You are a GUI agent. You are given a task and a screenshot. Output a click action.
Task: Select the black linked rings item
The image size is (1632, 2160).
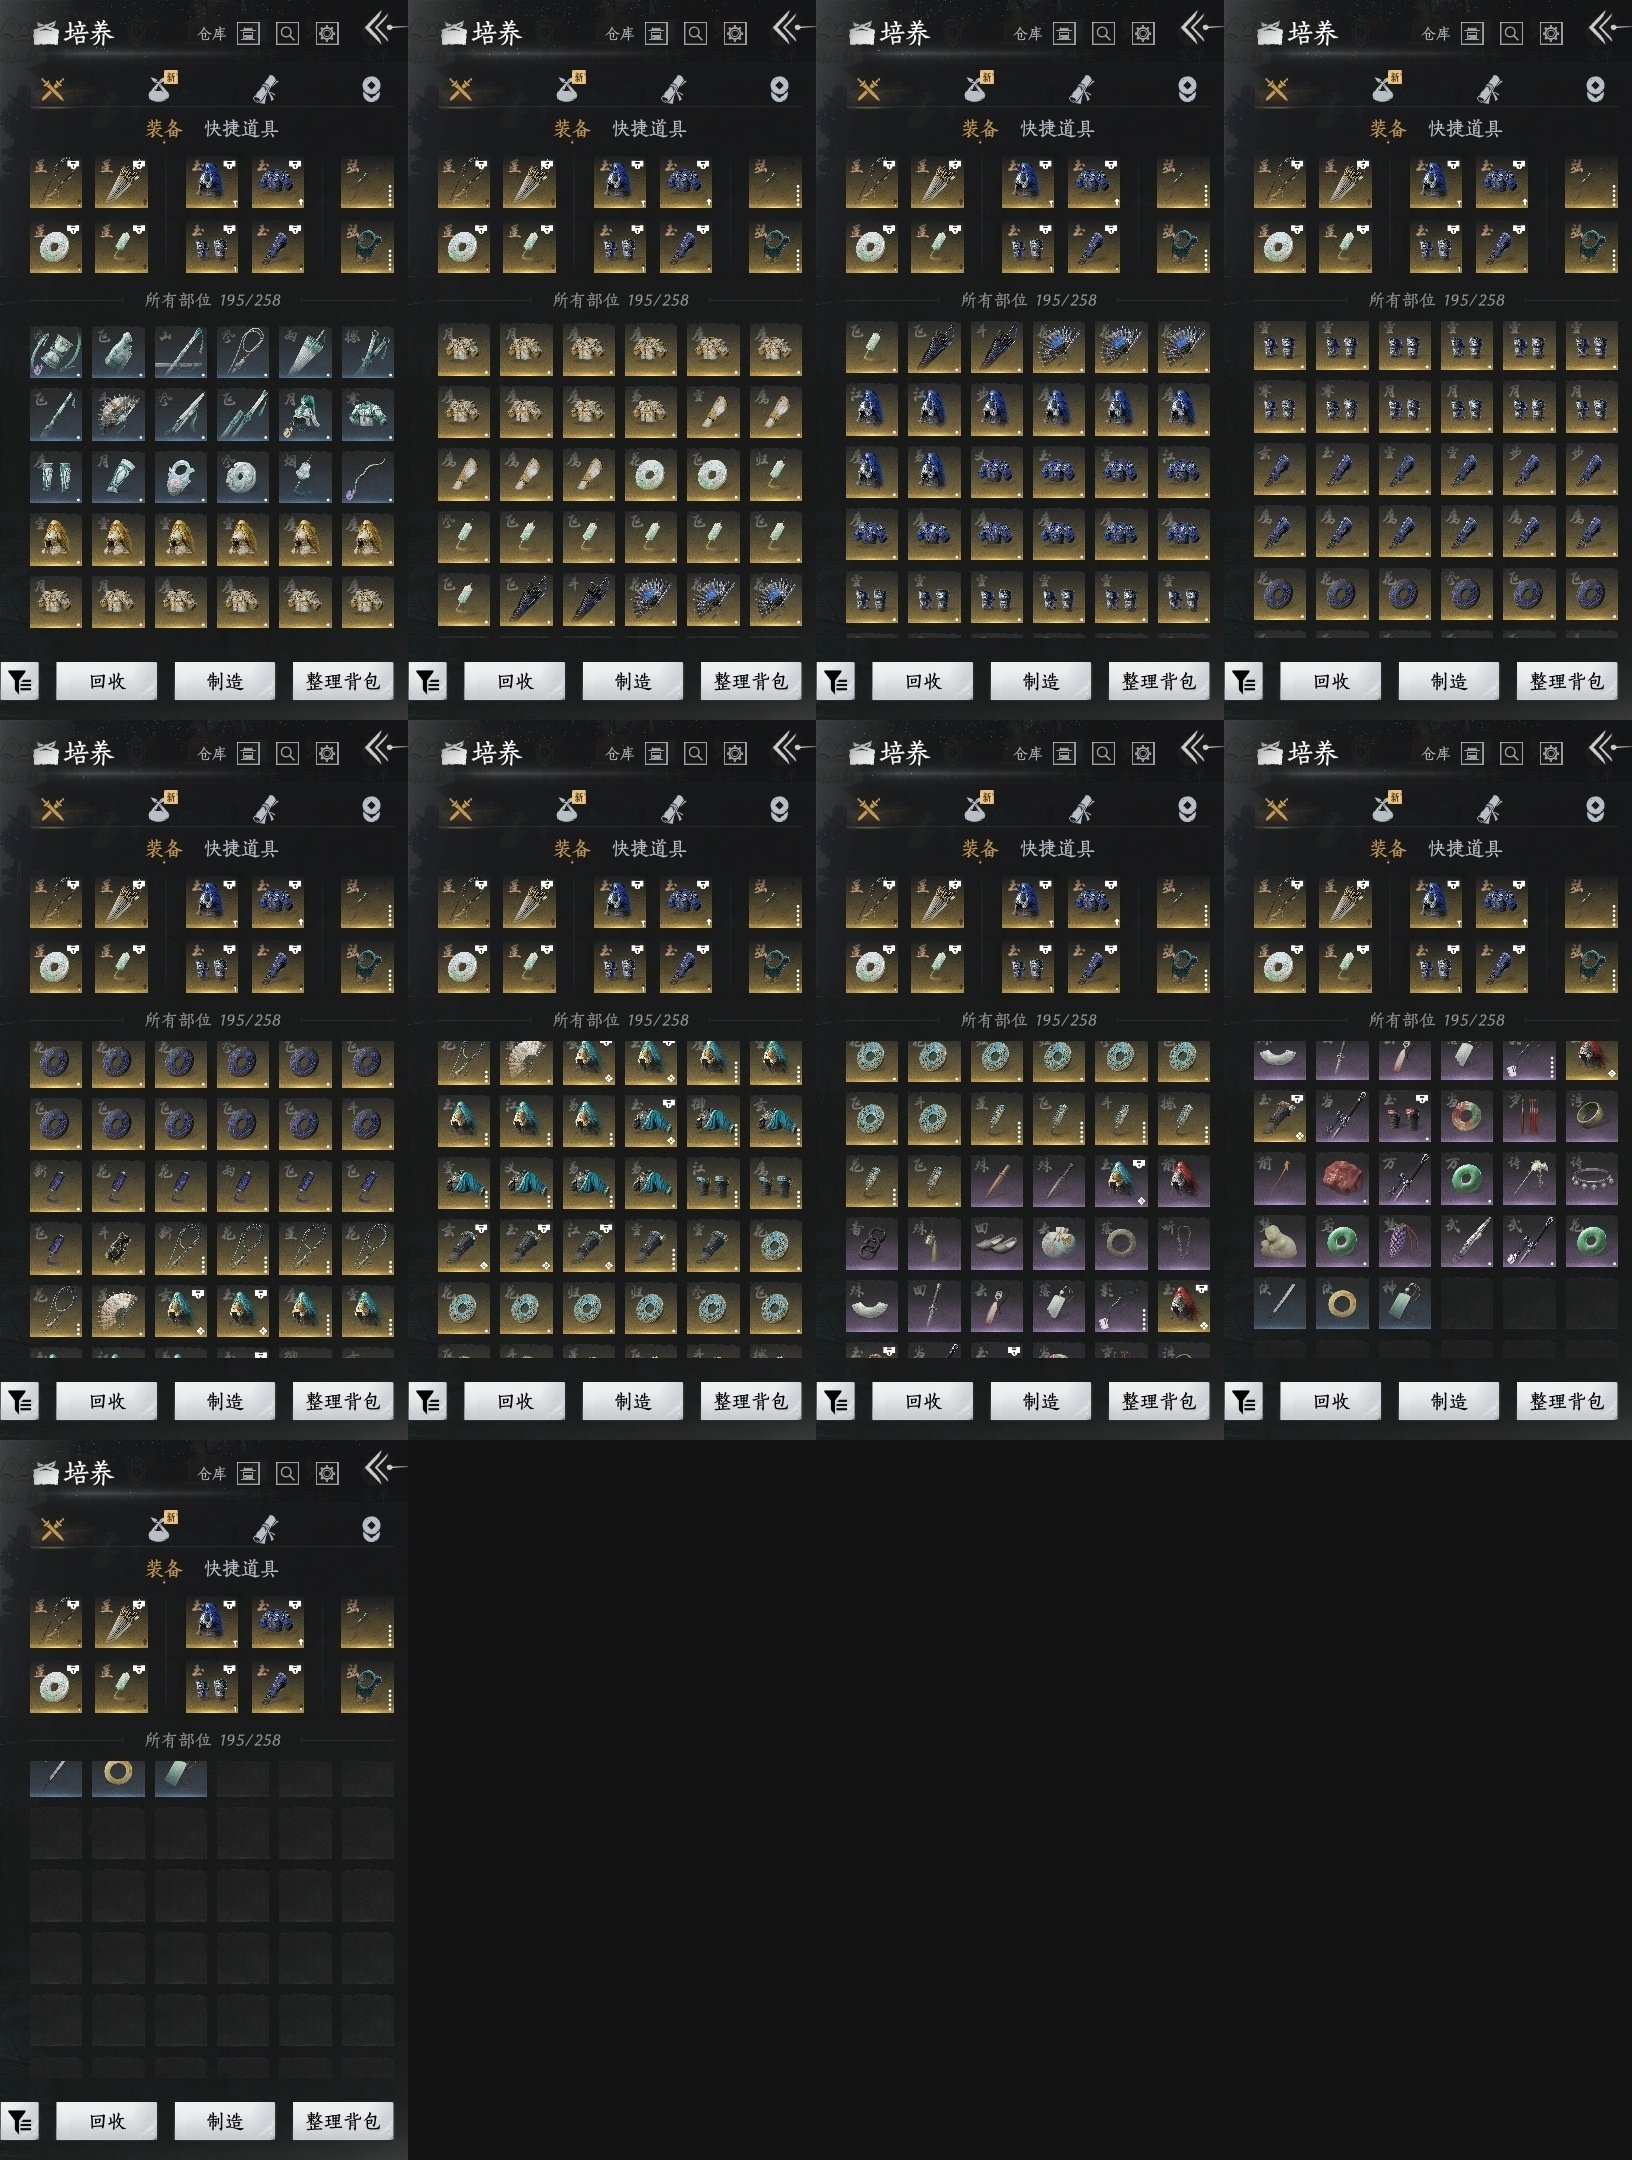tap(872, 1241)
